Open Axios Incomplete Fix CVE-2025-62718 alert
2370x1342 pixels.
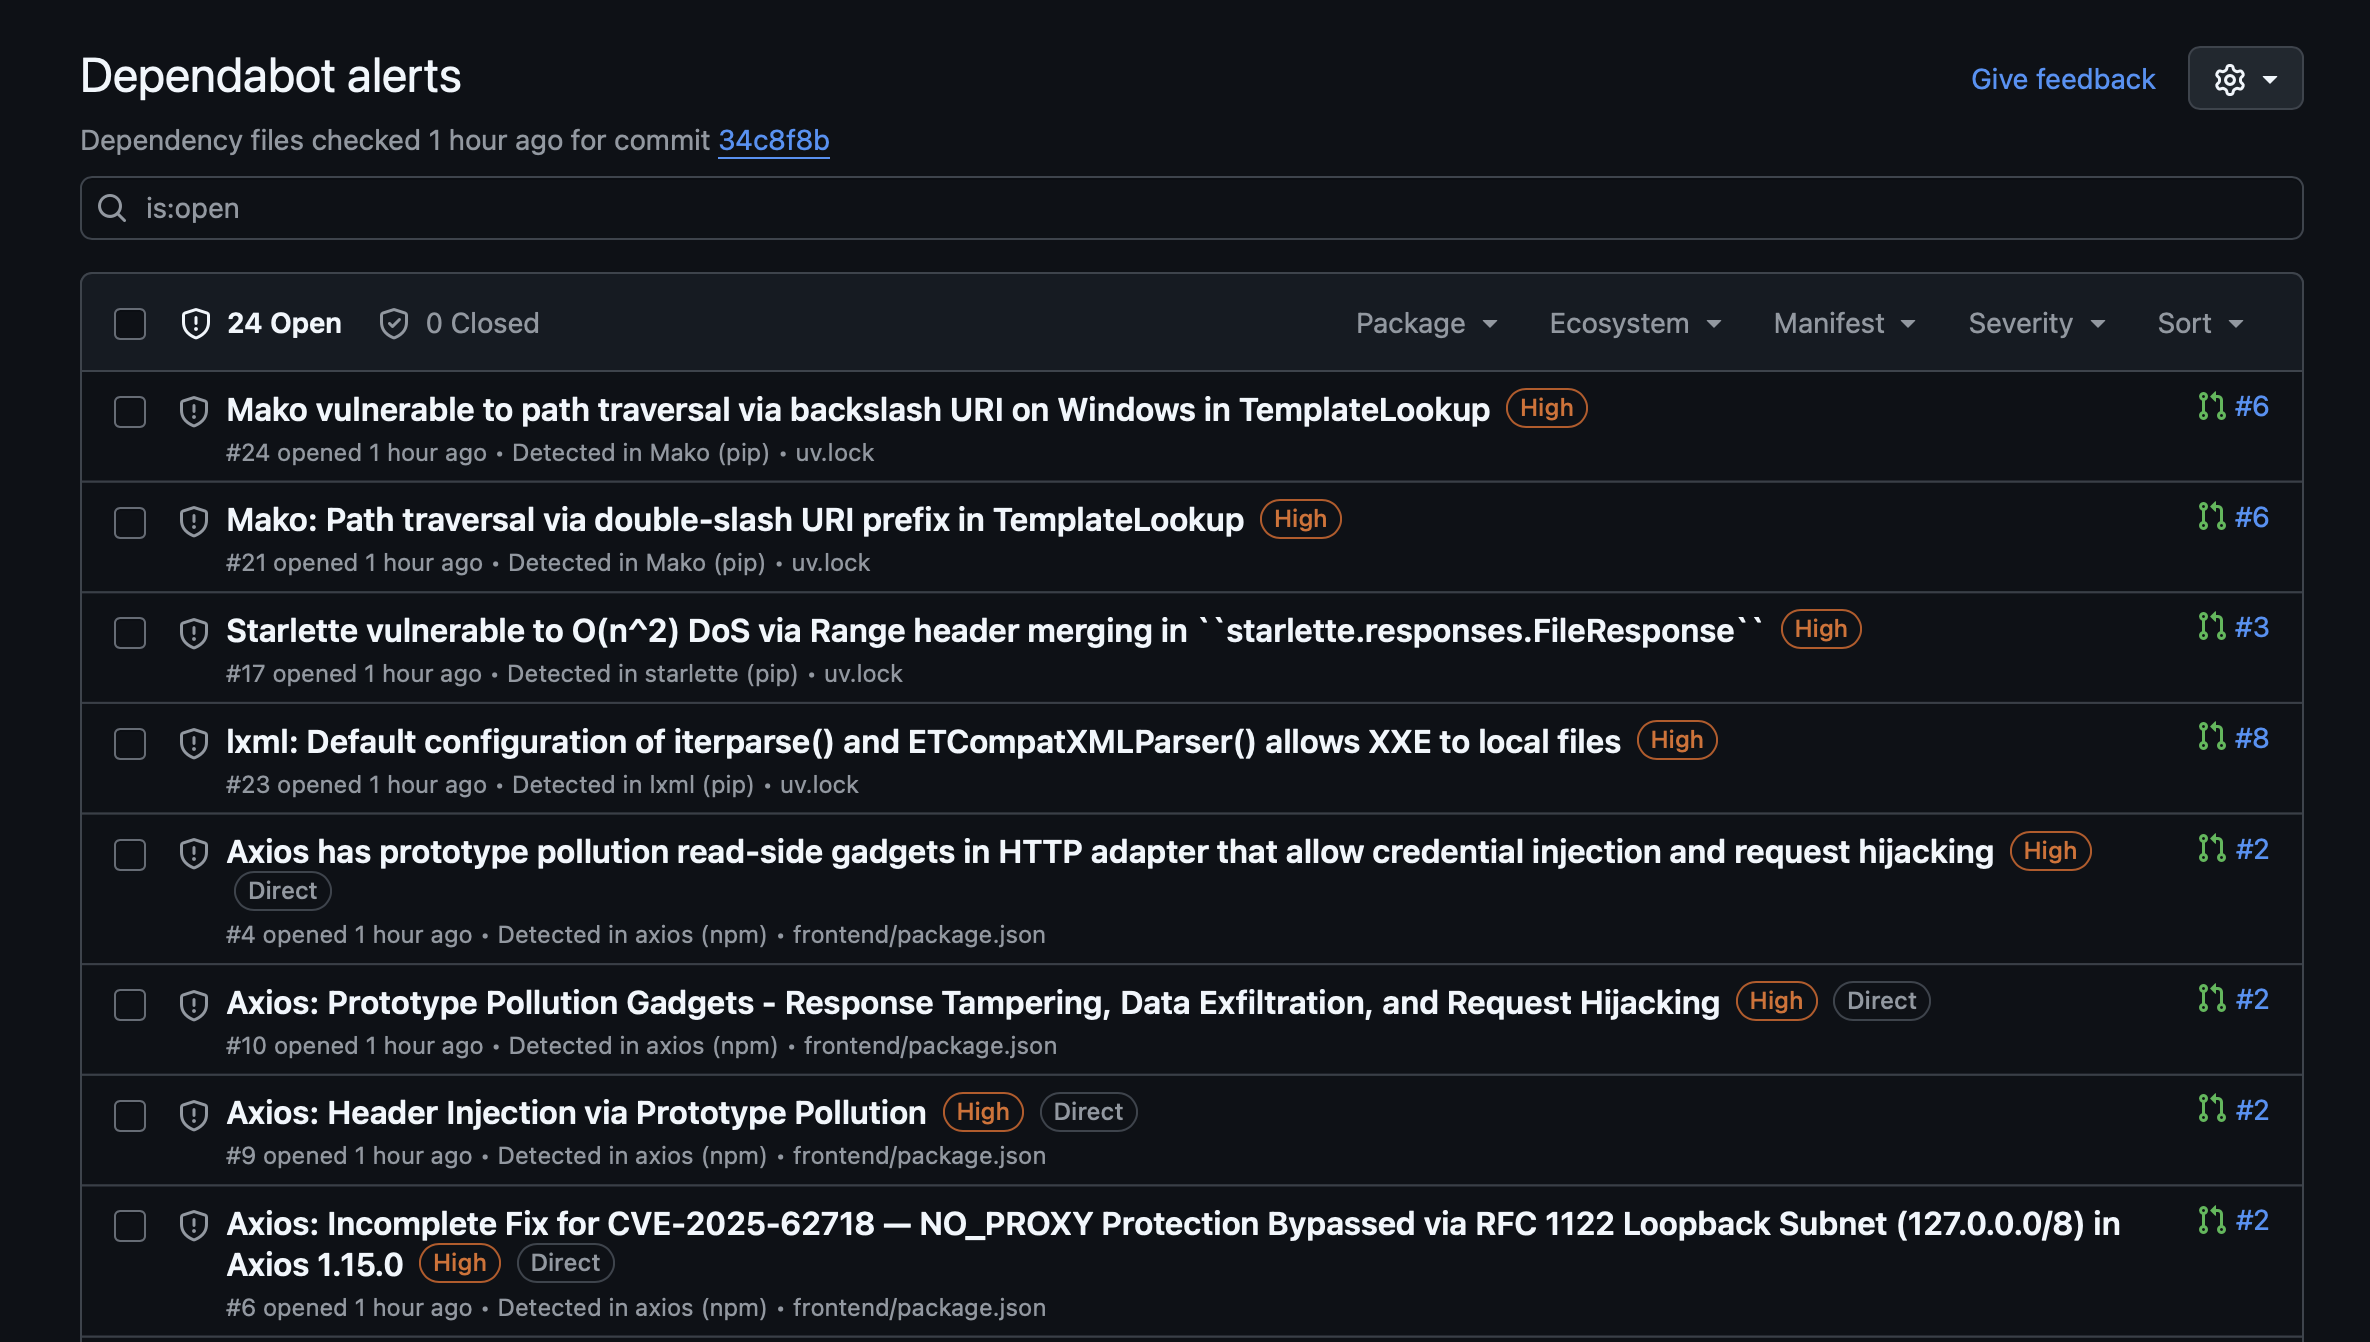pos(1173,1243)
